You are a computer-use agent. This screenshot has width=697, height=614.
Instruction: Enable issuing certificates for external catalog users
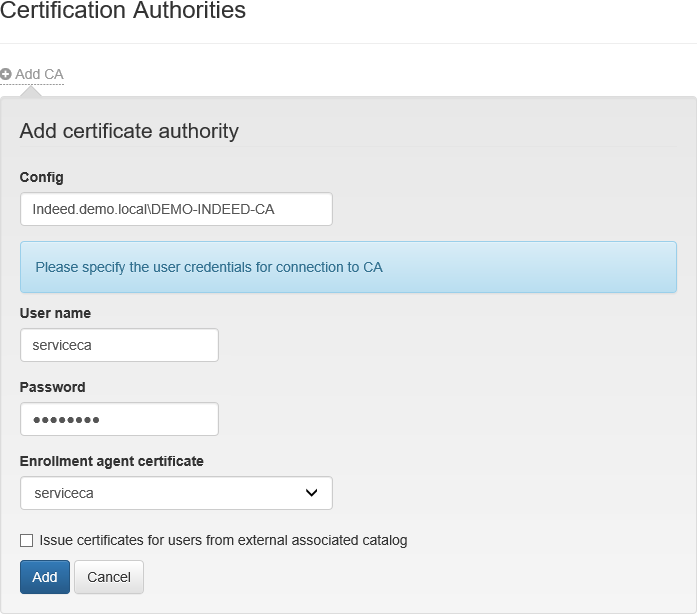(x=27, y=541)
